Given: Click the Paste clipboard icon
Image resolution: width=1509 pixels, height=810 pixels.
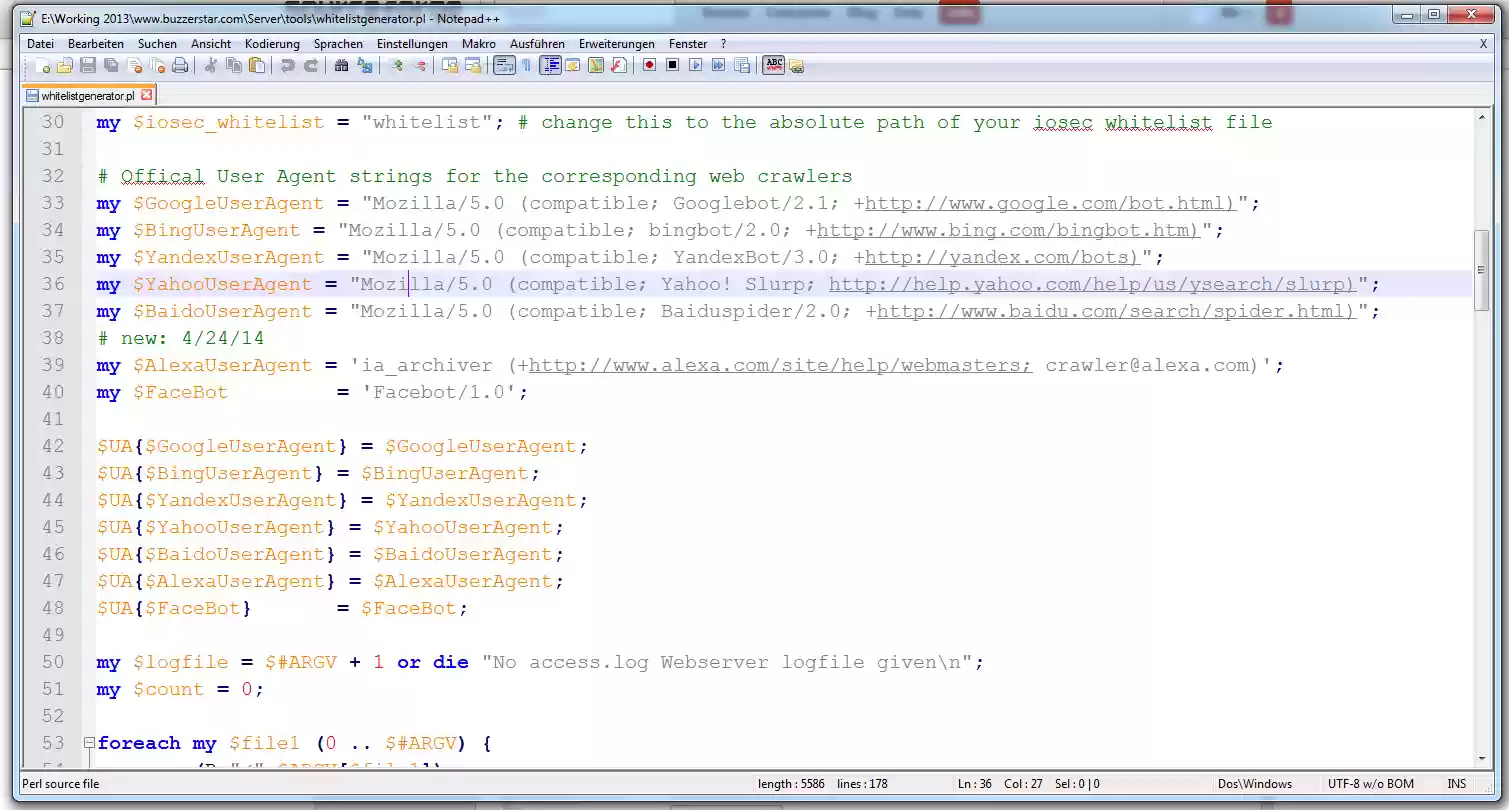Looking at the screenshot, I should coord(256,66).
